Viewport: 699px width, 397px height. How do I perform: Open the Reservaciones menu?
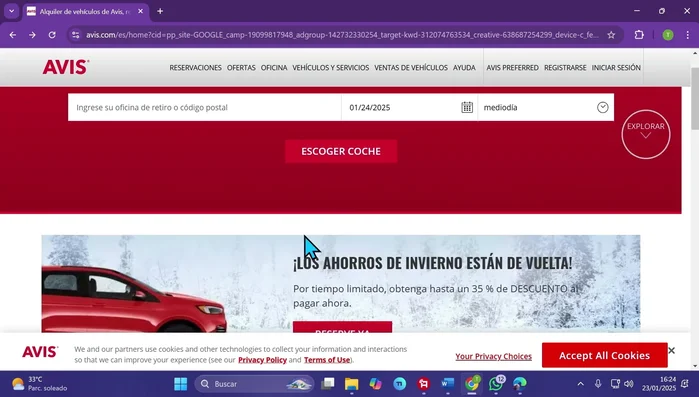(195, 68)
